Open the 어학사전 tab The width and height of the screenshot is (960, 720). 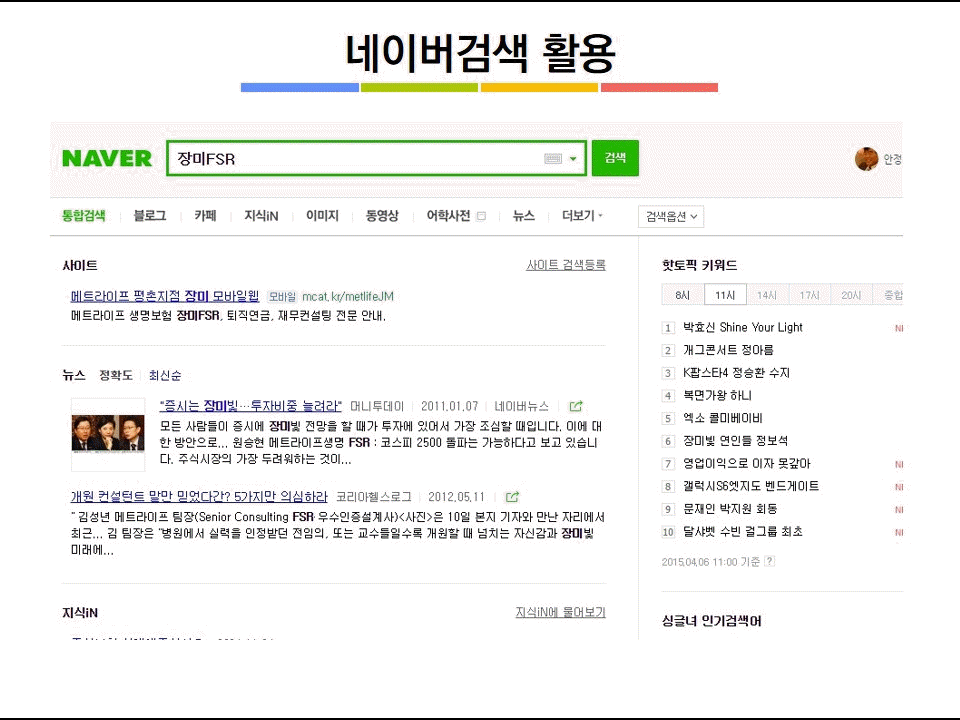(448, 216)
